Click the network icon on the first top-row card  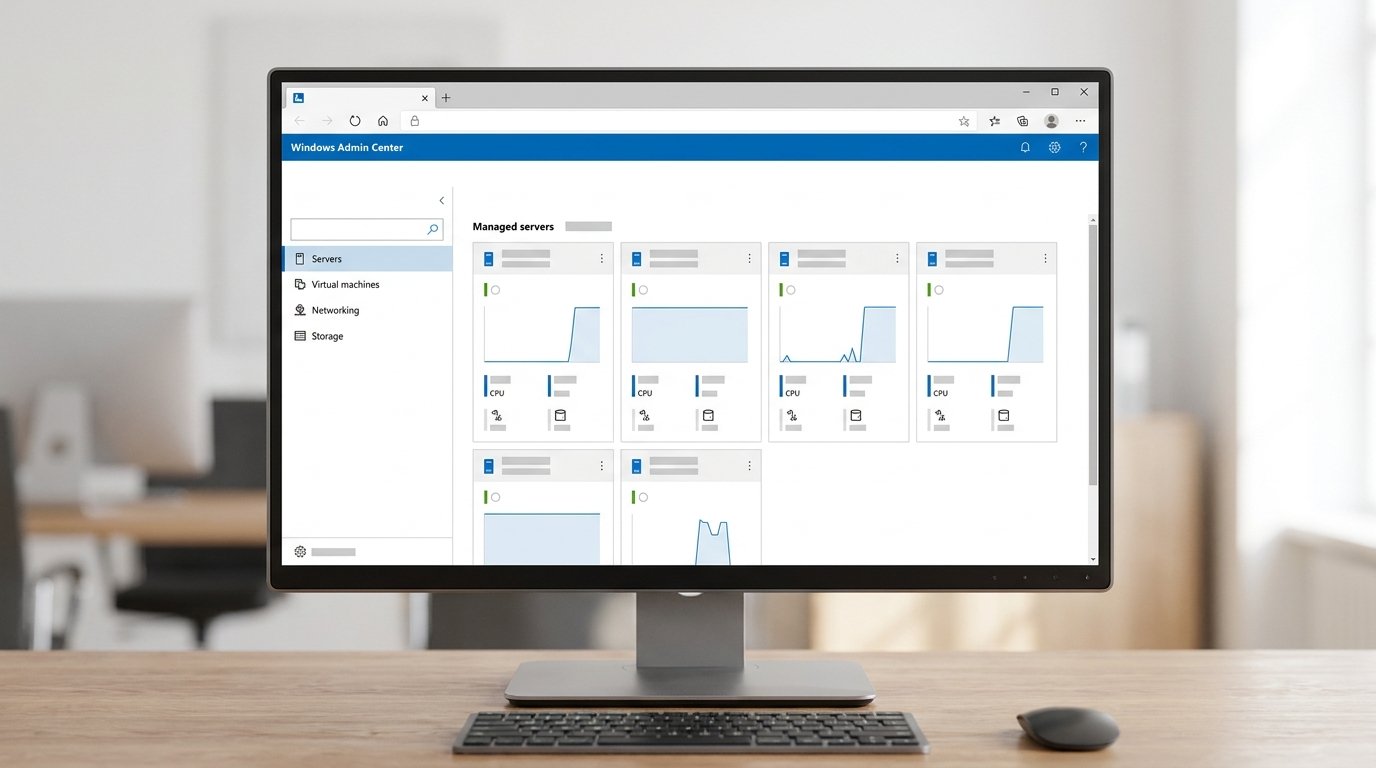[x=497, y=416]
